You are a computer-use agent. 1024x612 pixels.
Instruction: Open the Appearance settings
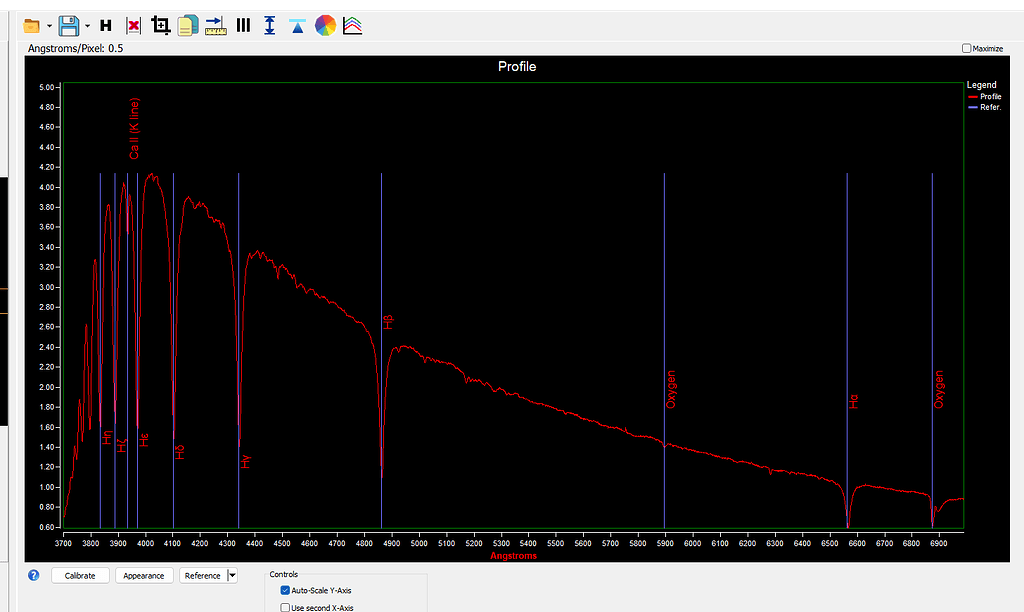coord(144,575)
